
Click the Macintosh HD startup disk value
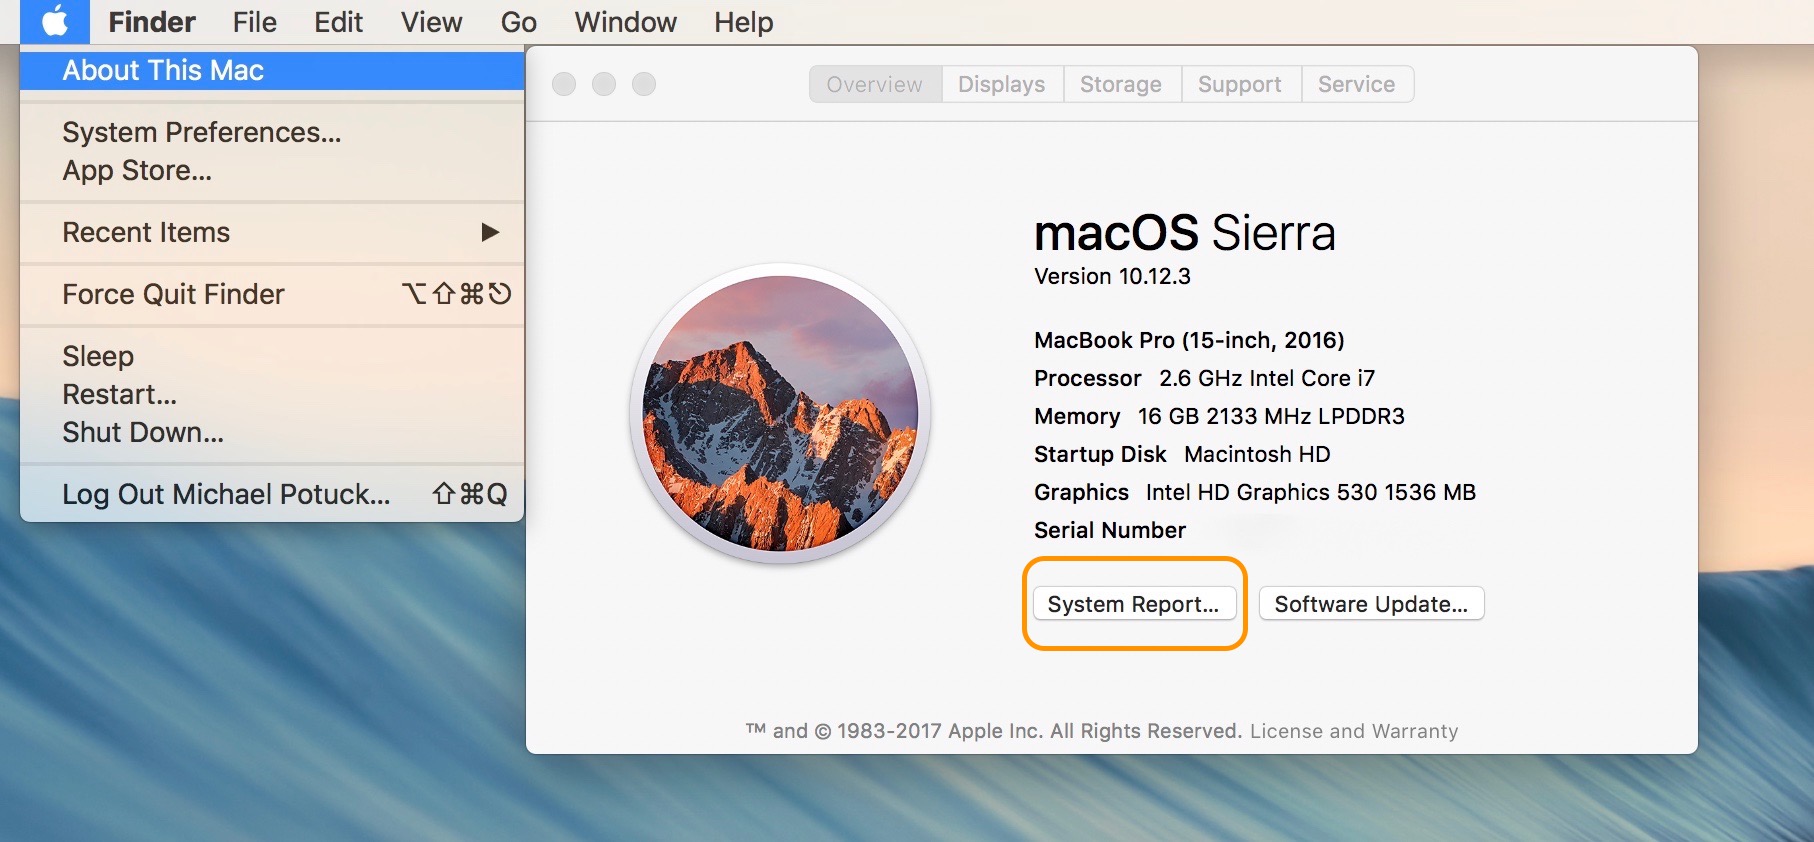[x=1257, y=454]
